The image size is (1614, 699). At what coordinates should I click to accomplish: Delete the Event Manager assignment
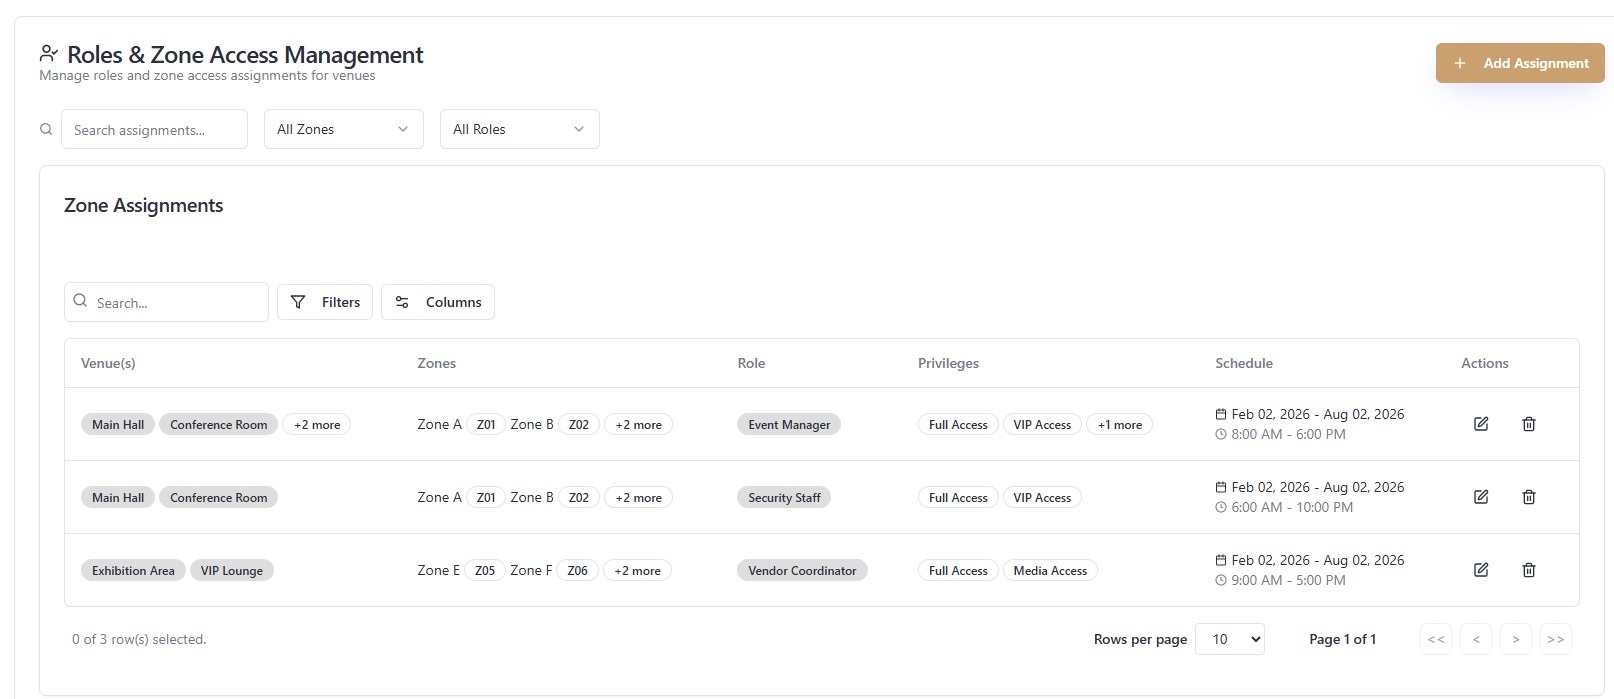click(x=1529, y=424)
